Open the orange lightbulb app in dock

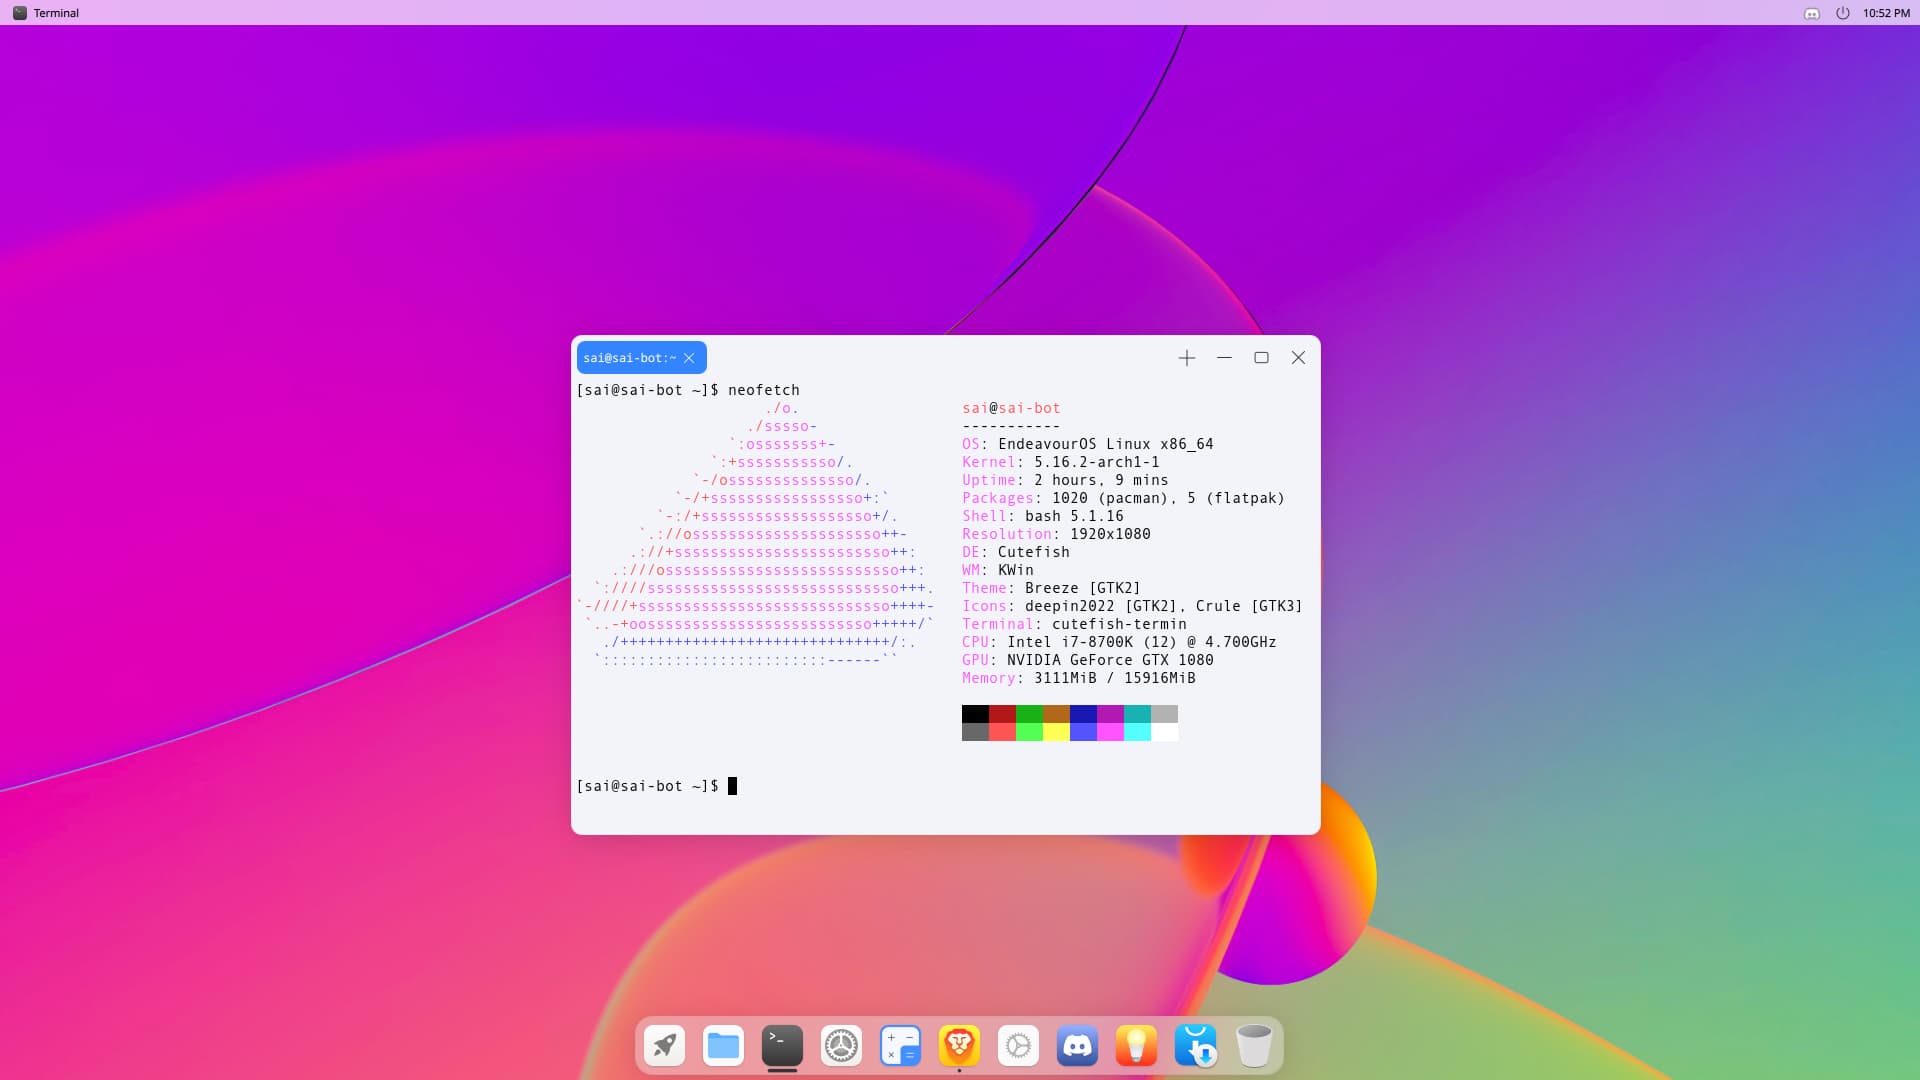(1136, 1046)
